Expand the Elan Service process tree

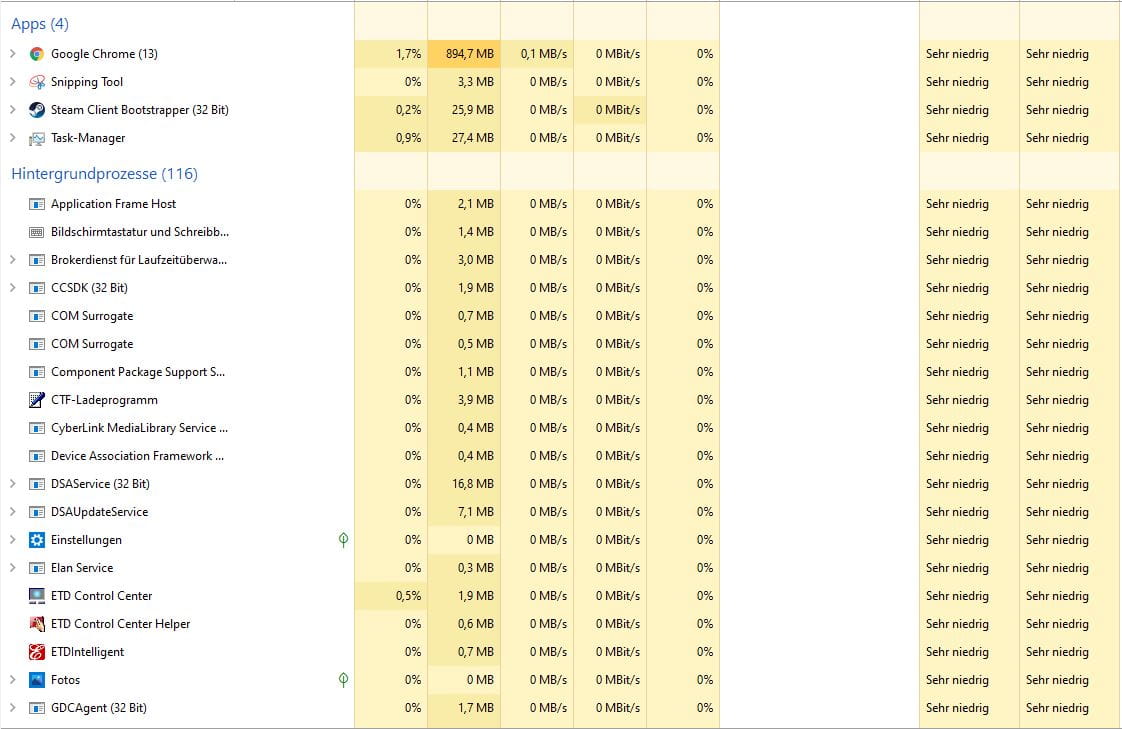coord(12,568)
